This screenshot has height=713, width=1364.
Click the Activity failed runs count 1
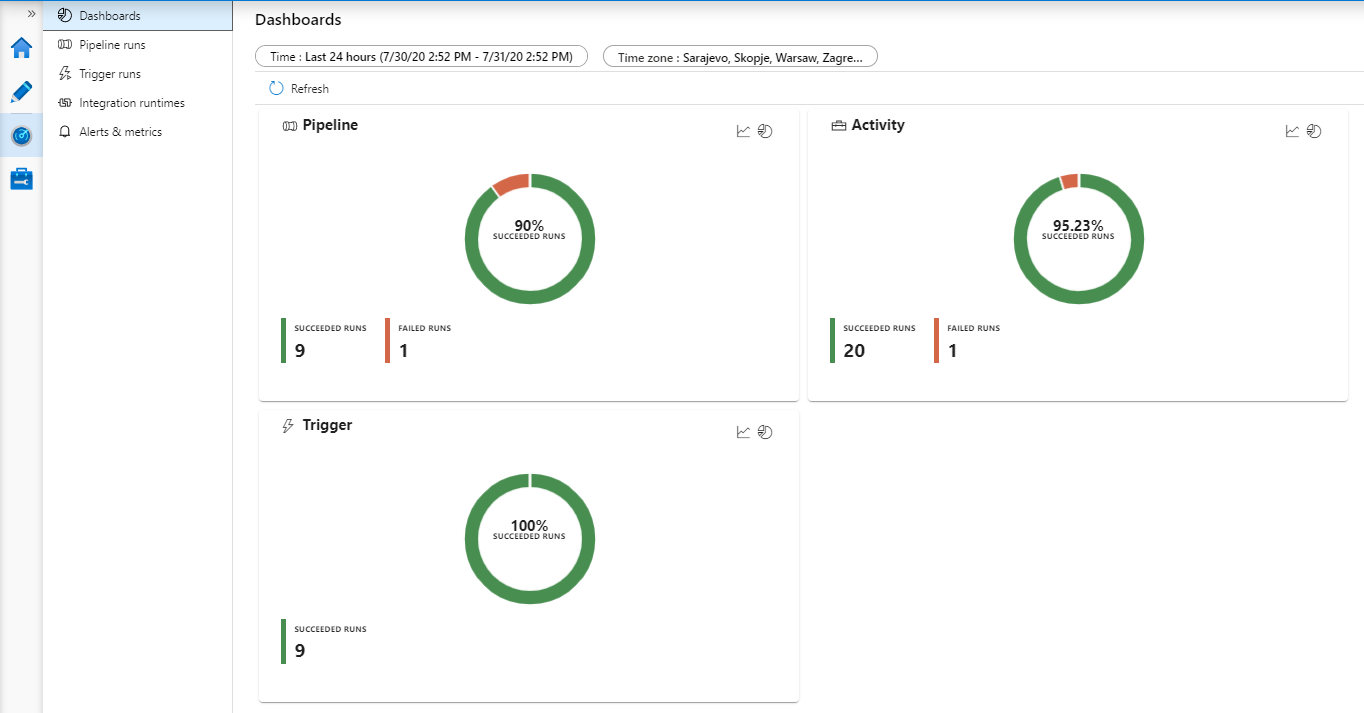953,350
